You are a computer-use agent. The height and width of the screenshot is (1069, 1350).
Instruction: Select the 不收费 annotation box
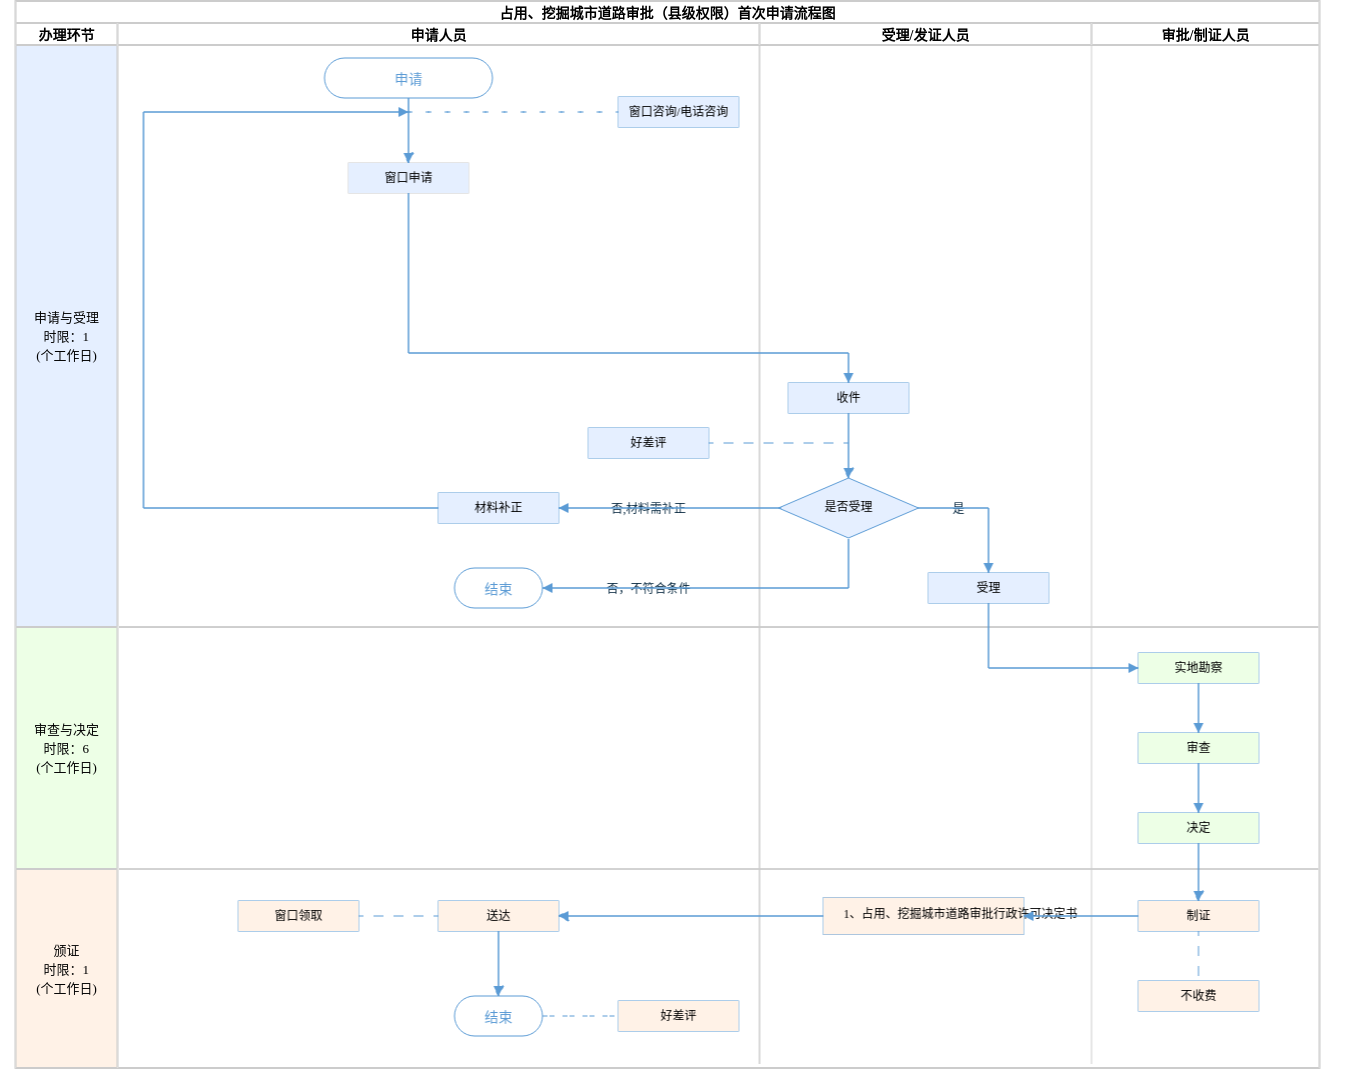1198,996
